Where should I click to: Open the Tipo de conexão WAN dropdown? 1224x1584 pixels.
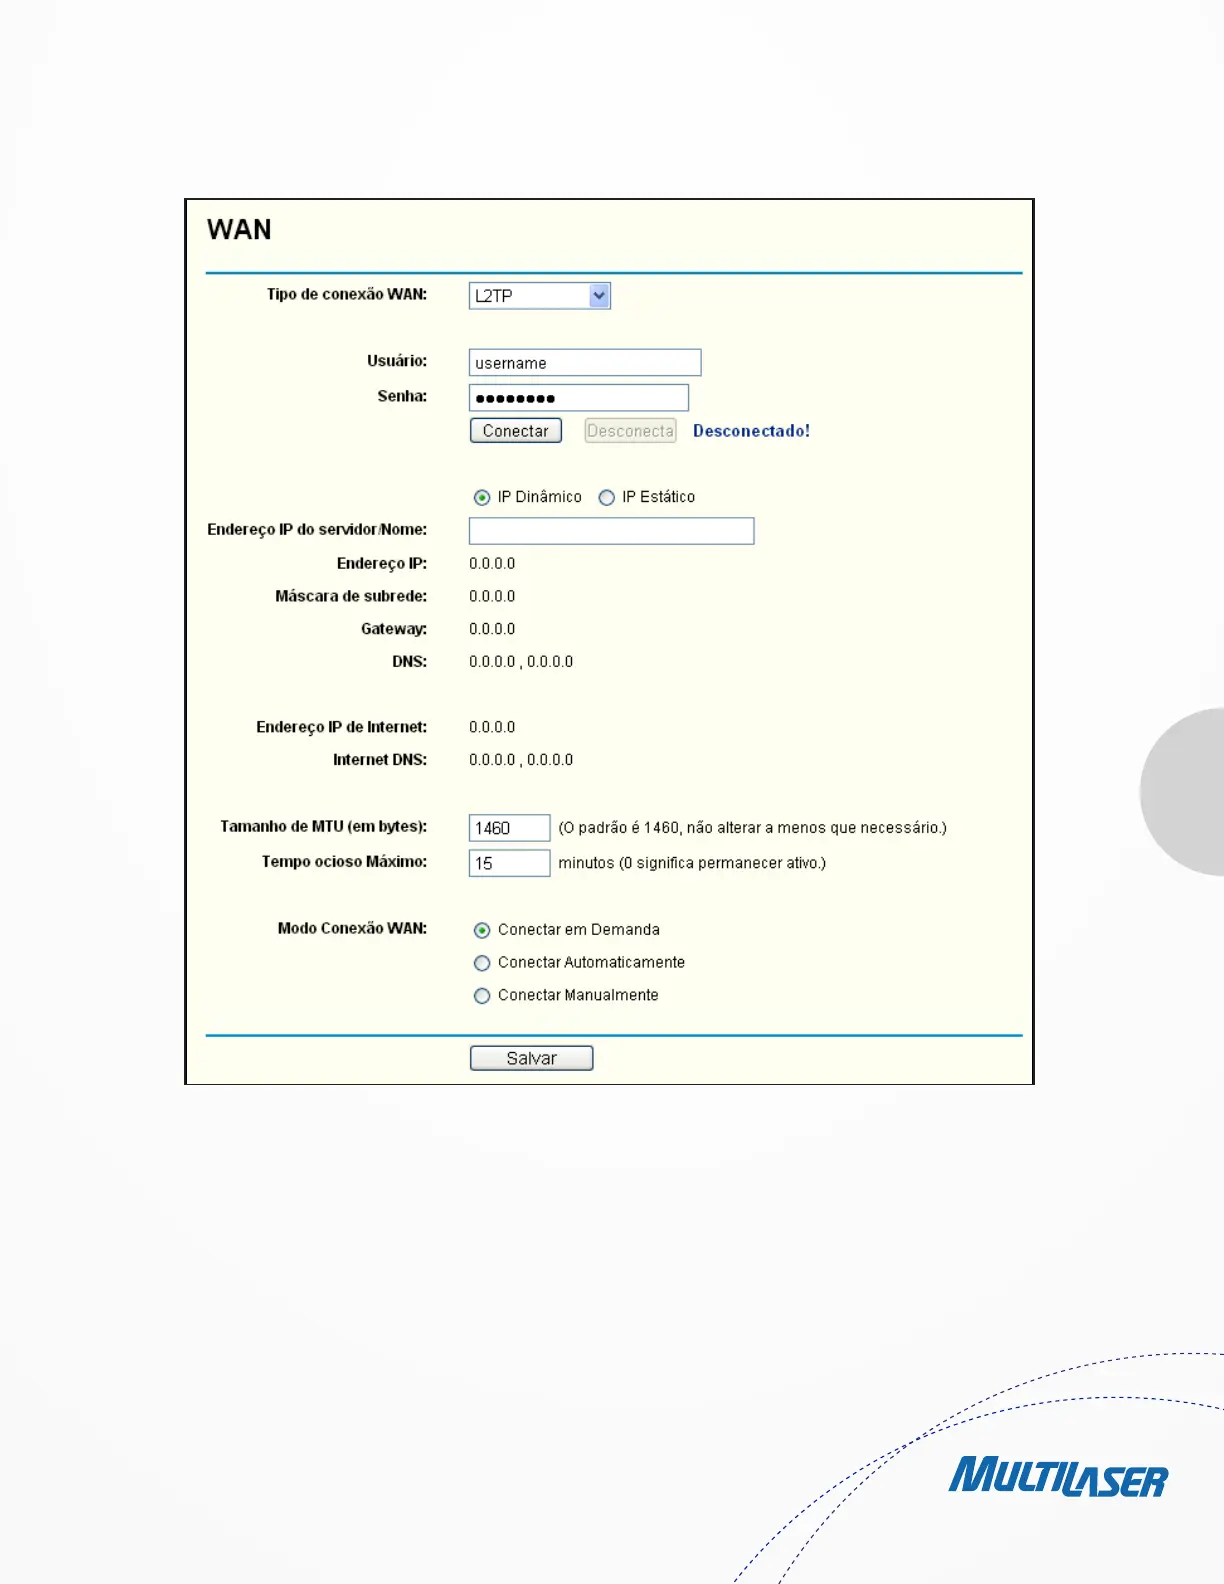540,296
